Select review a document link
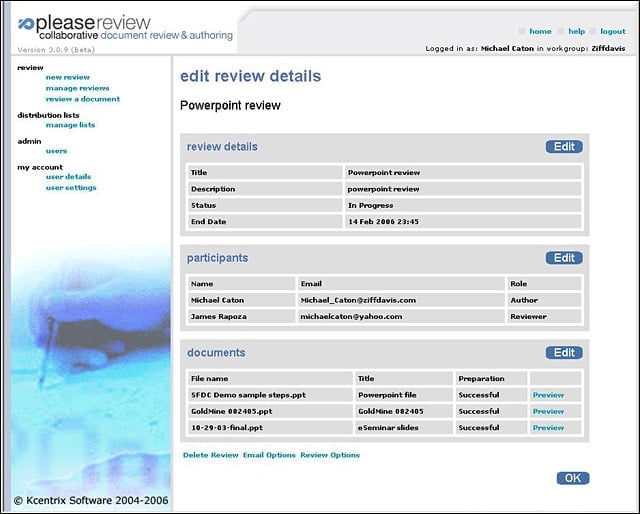Viewport: 640px width, 514px height. tap(83, 99)
